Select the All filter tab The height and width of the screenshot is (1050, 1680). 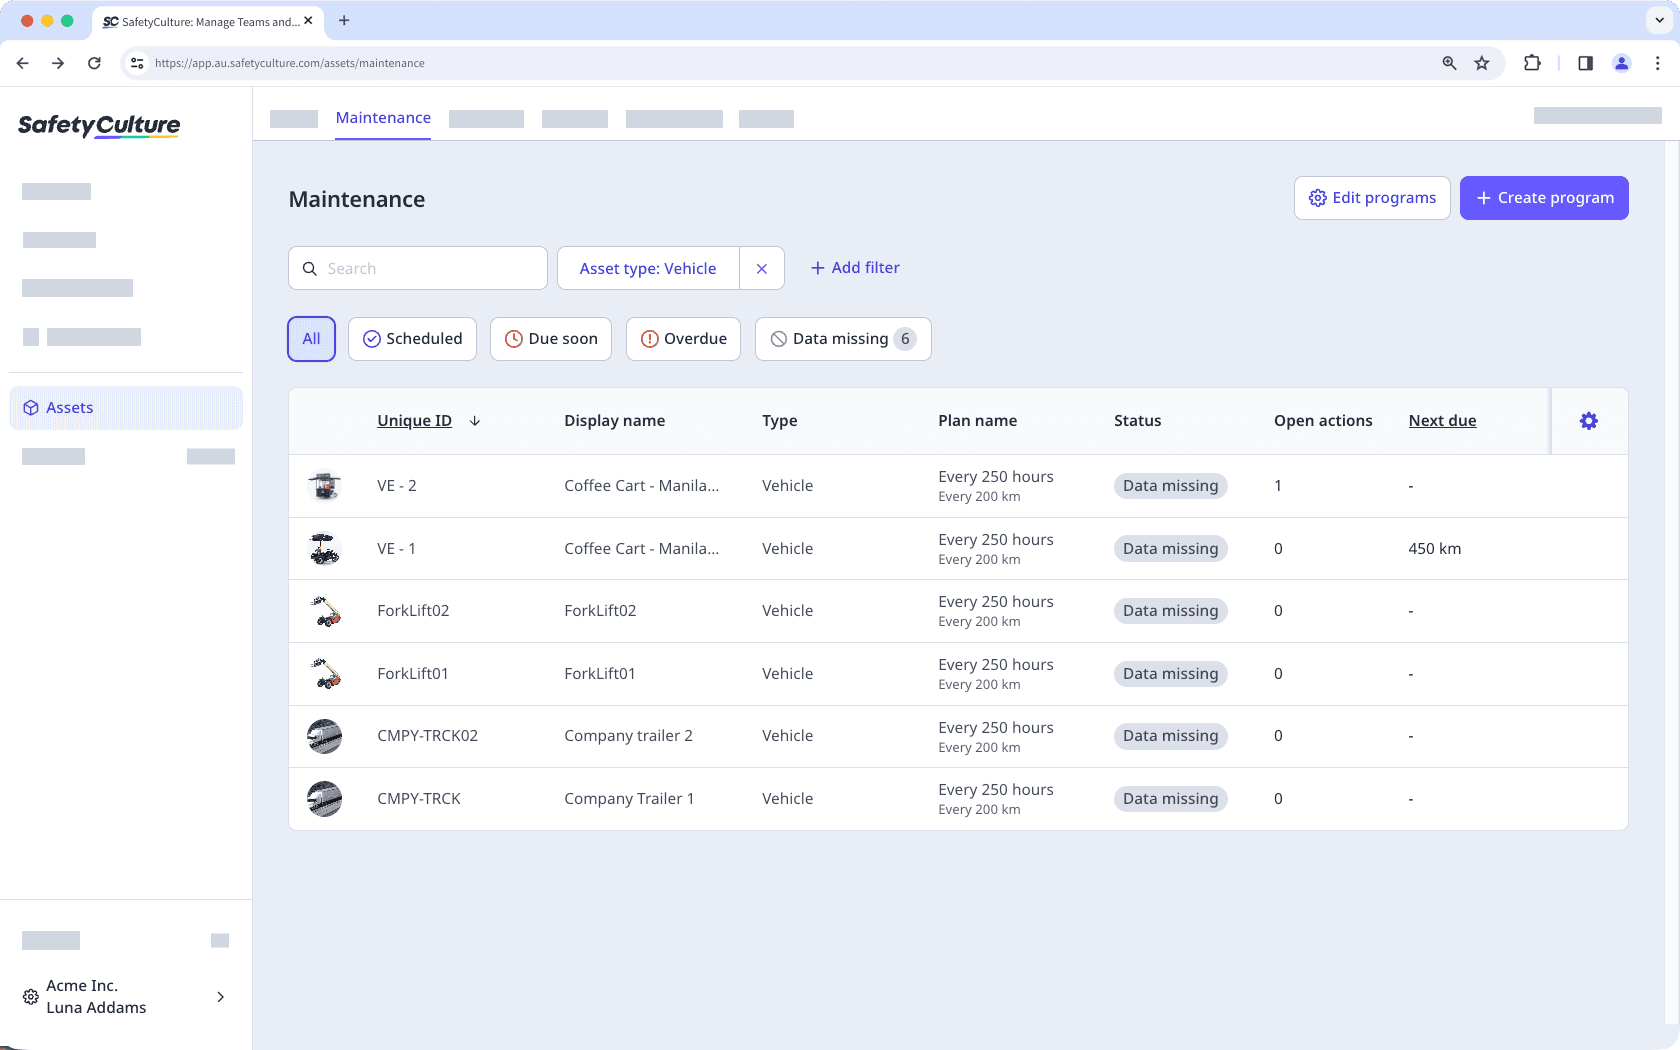click(311, 339)
